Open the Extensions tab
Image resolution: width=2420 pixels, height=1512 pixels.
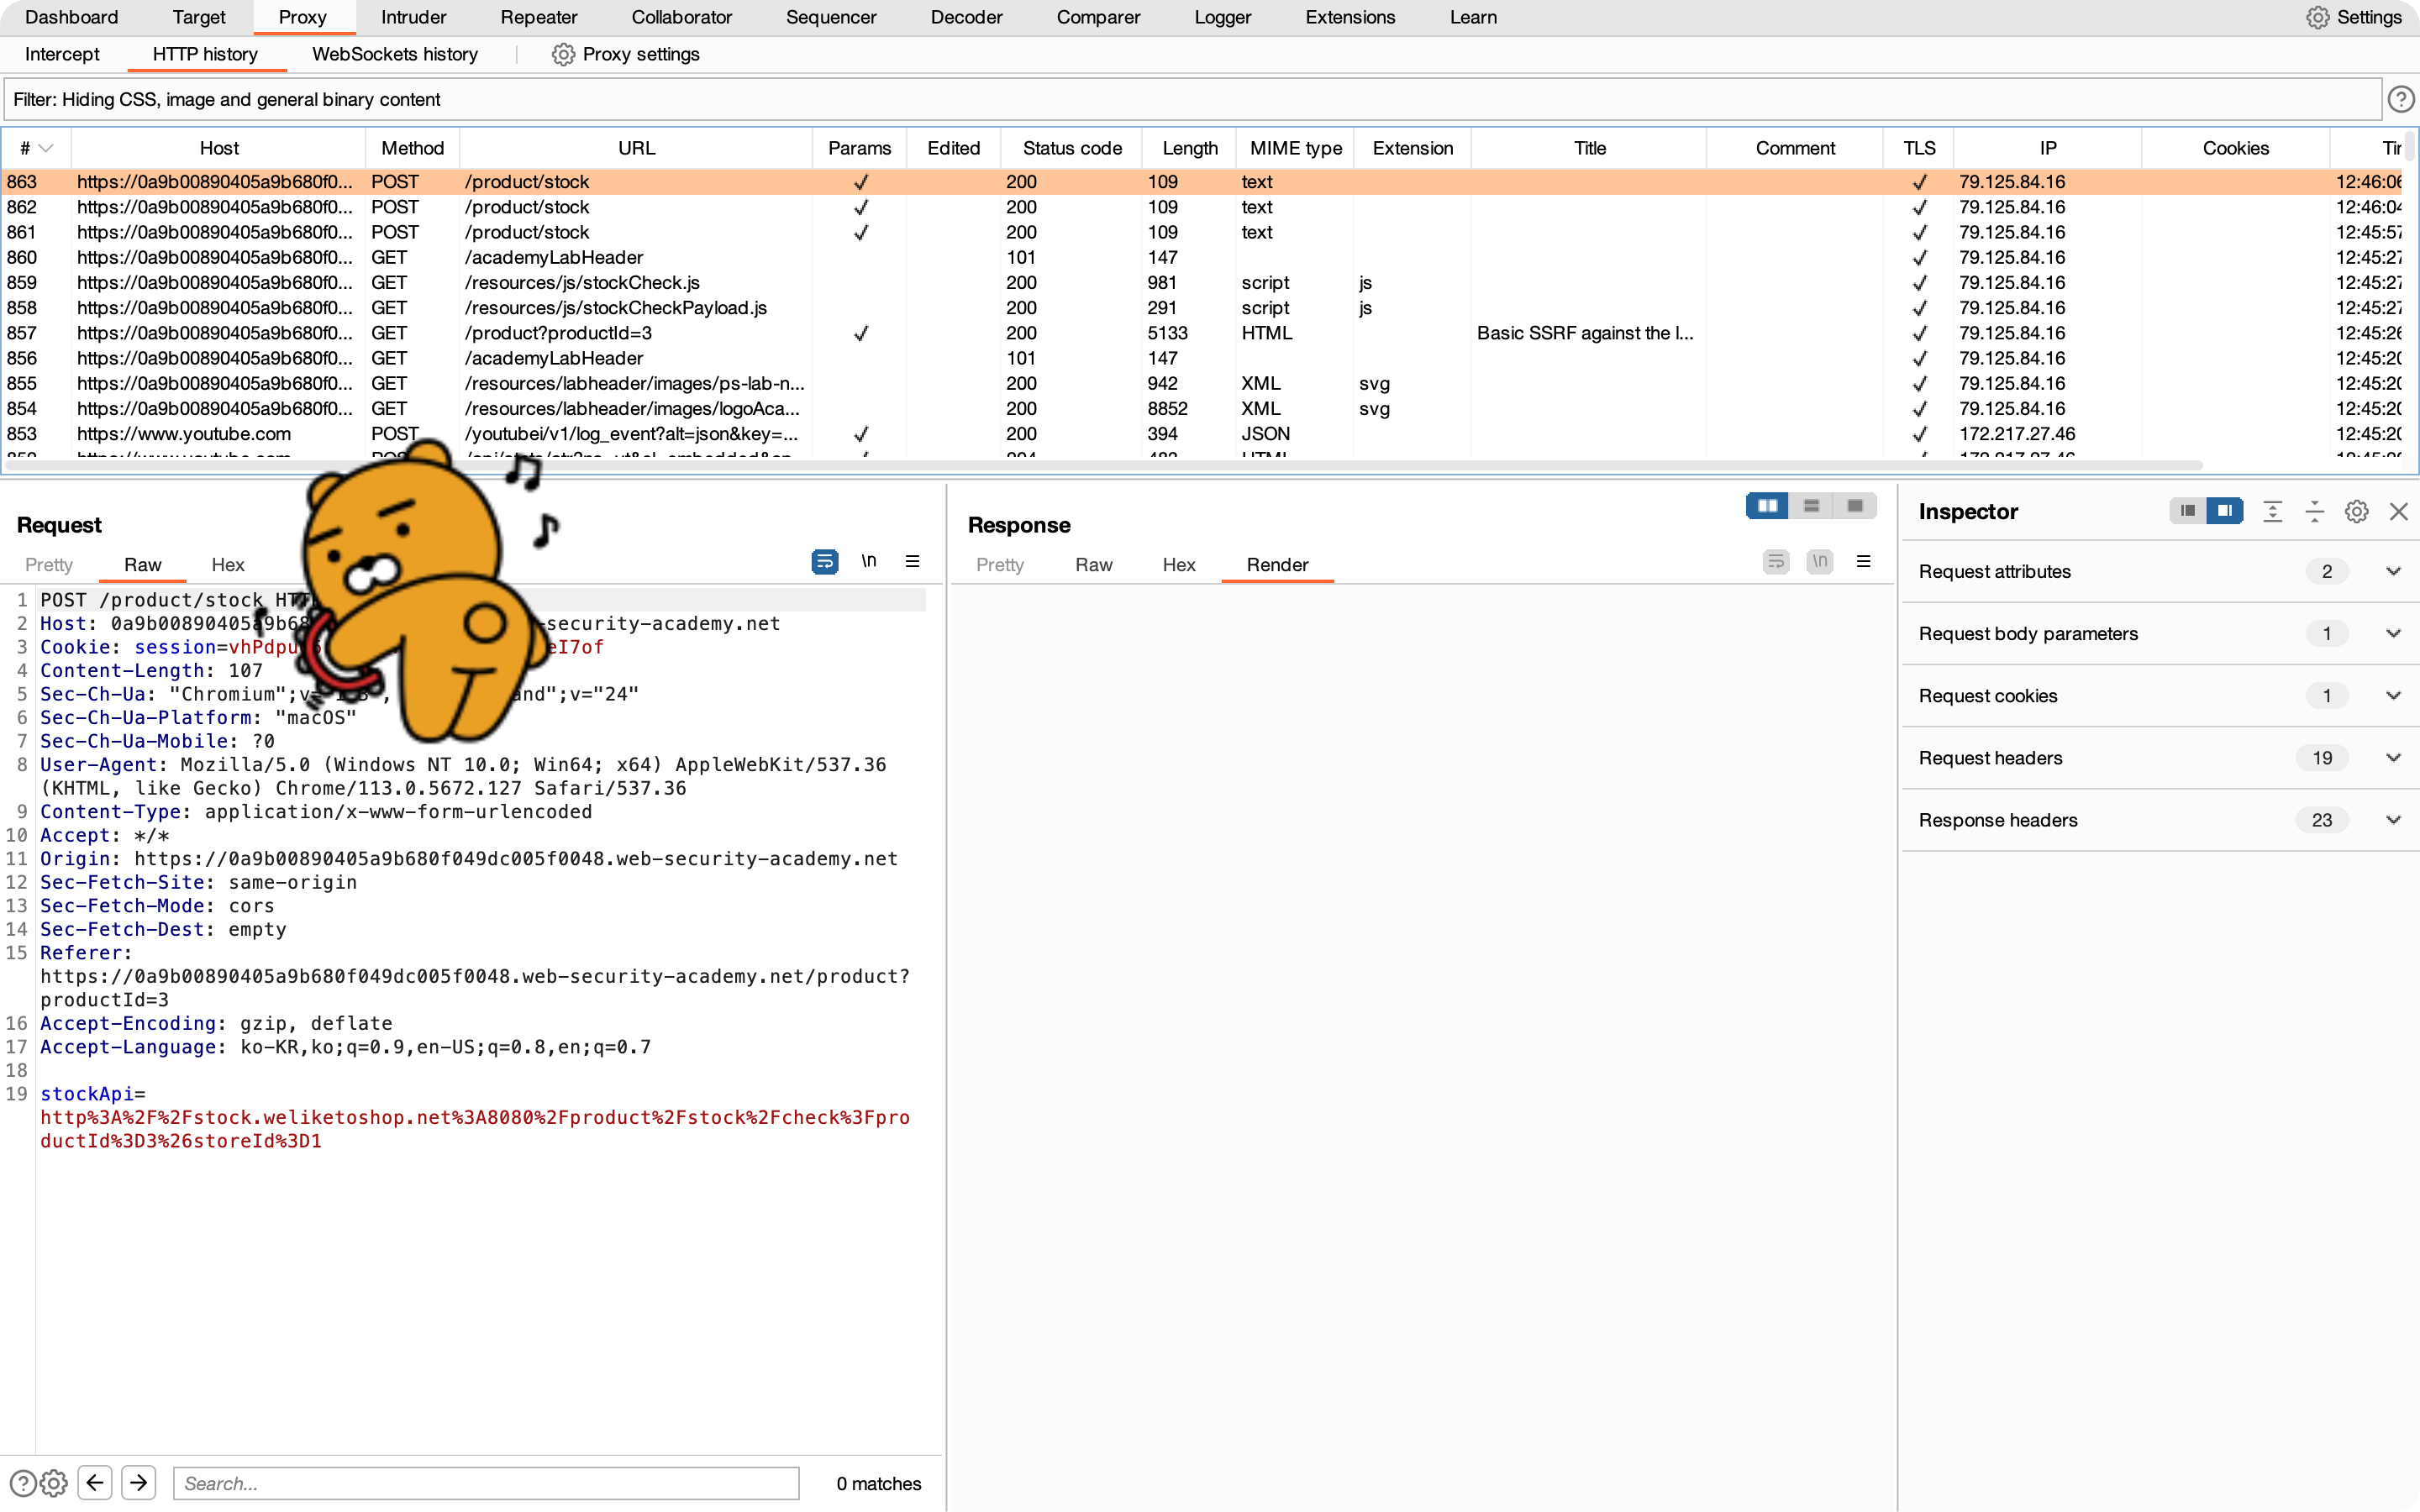coord(1349,17)
